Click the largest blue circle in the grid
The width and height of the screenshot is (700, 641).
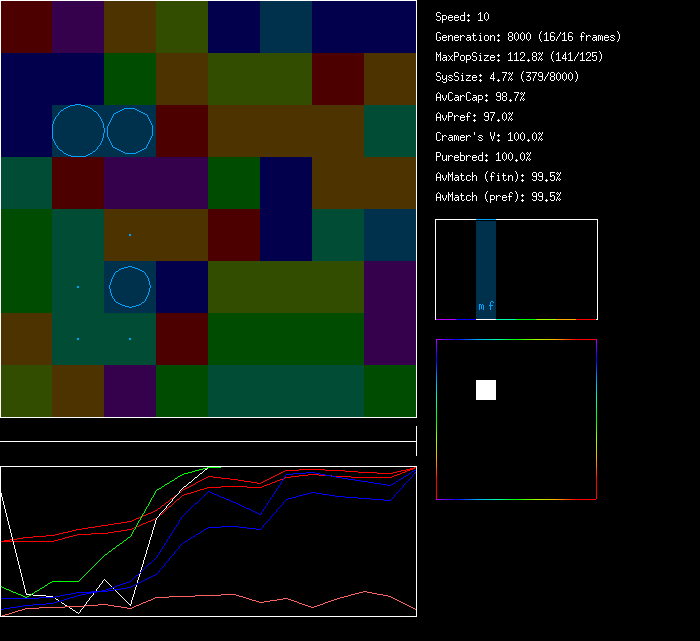(x=78, y=131)
